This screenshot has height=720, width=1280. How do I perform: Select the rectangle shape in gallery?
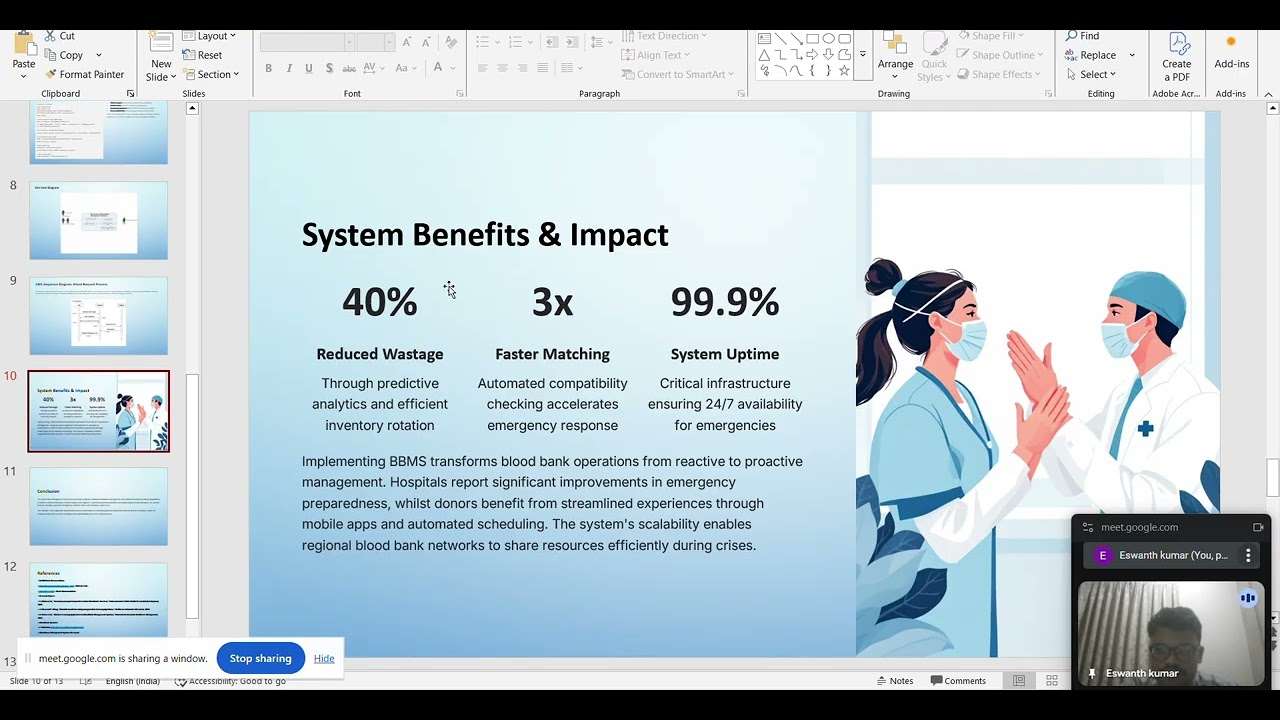[x=812, y=39]
